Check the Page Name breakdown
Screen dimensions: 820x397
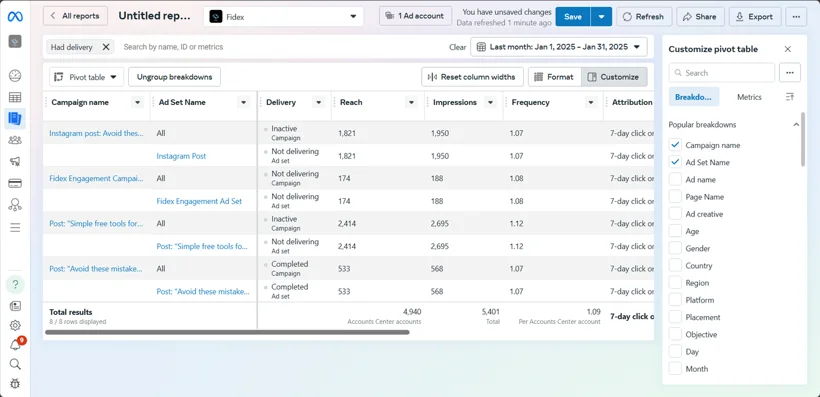coord(676,197)
